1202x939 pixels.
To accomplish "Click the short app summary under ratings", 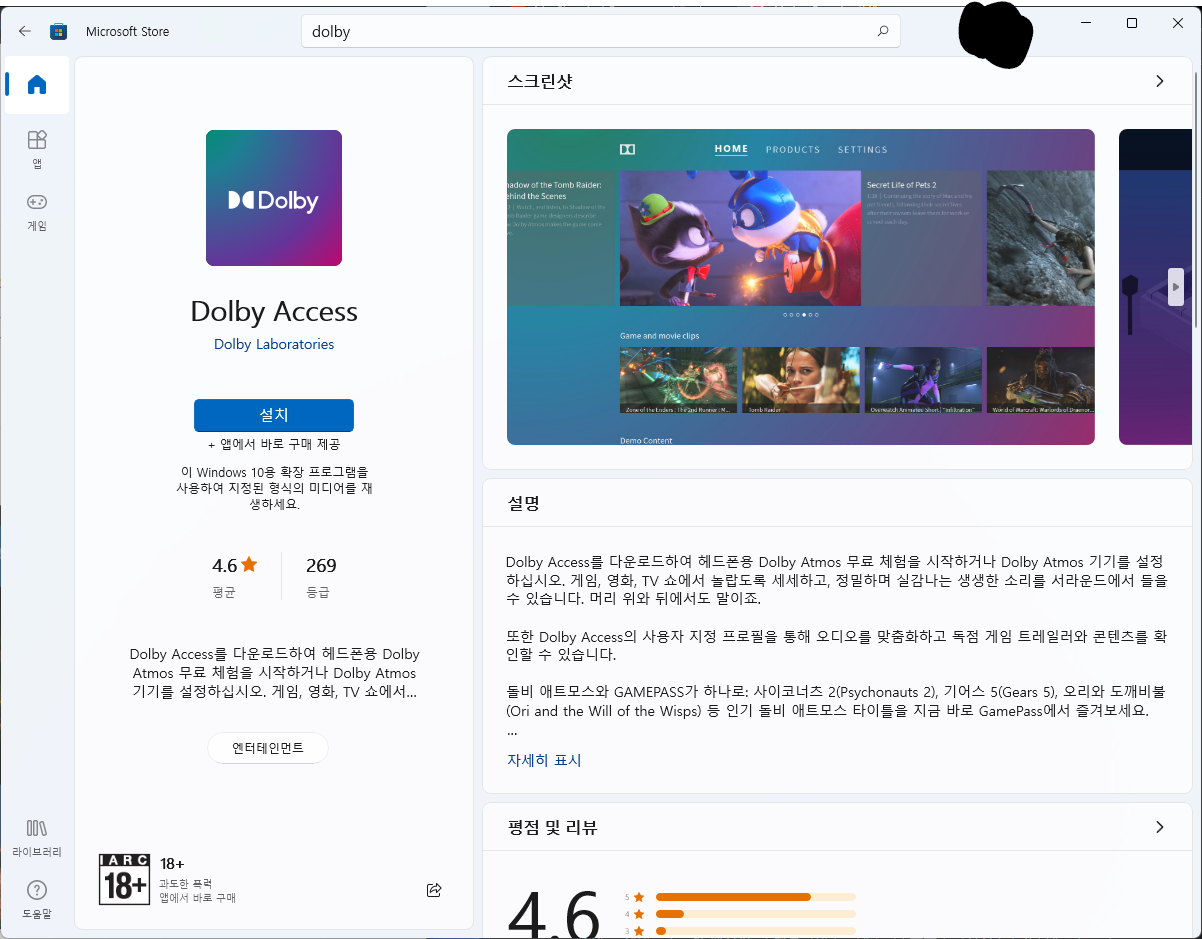I will point(274,672).
